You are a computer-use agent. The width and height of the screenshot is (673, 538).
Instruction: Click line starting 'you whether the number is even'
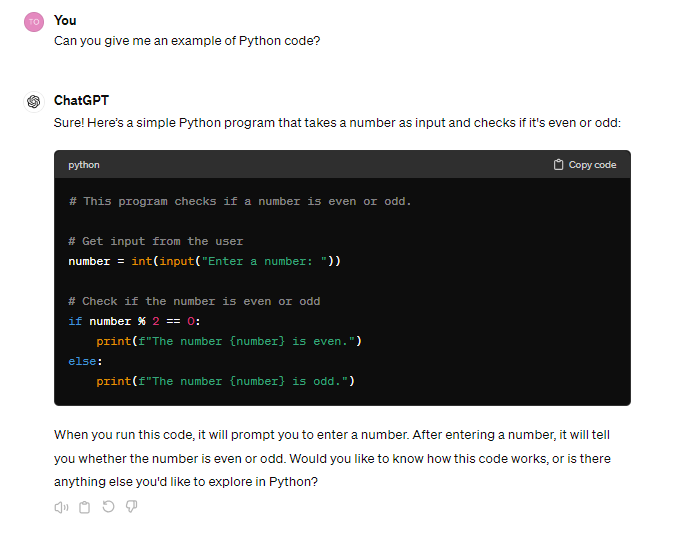(332, 459)
